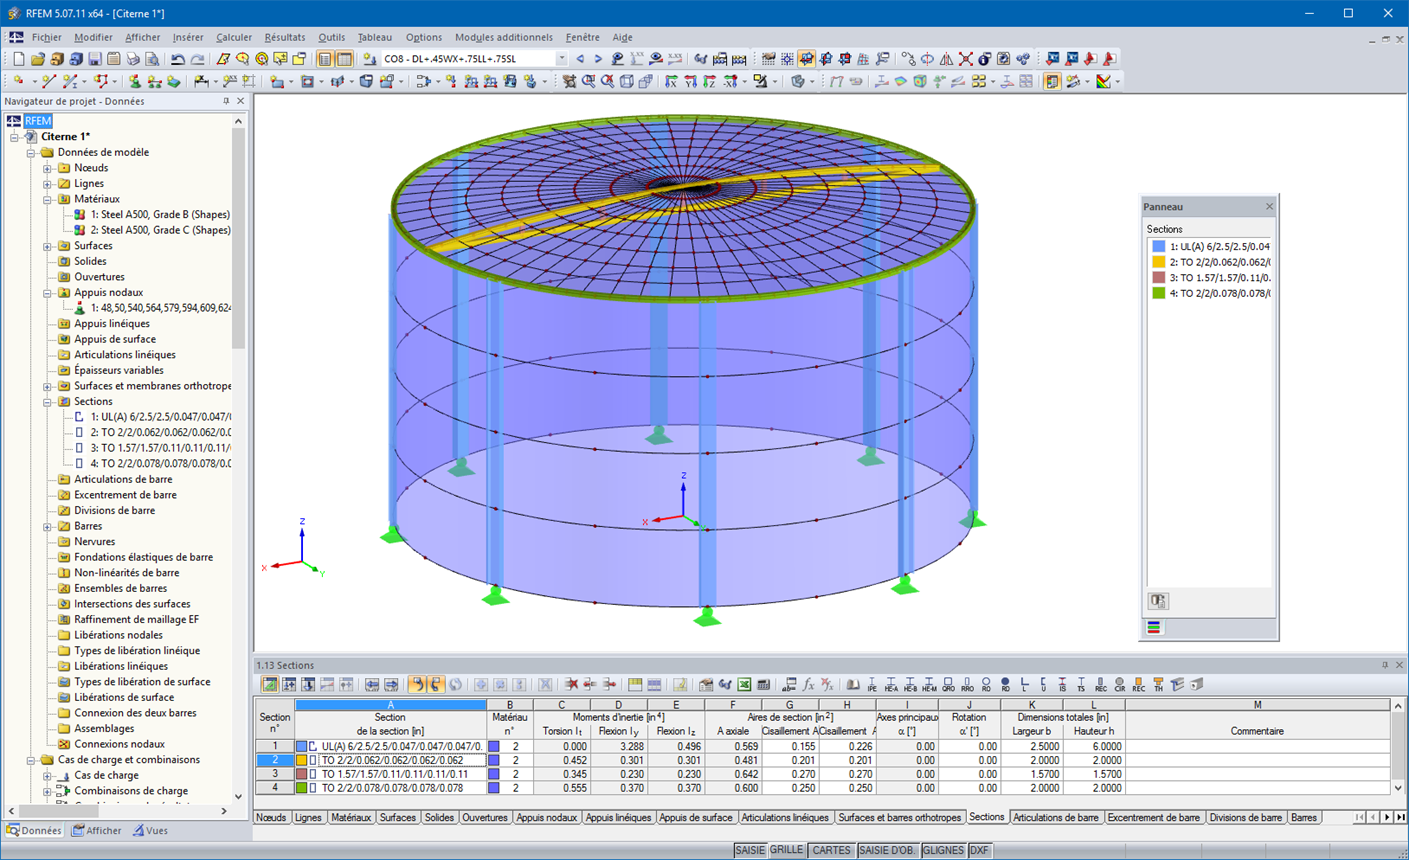Open the Calculer menu

234,37
